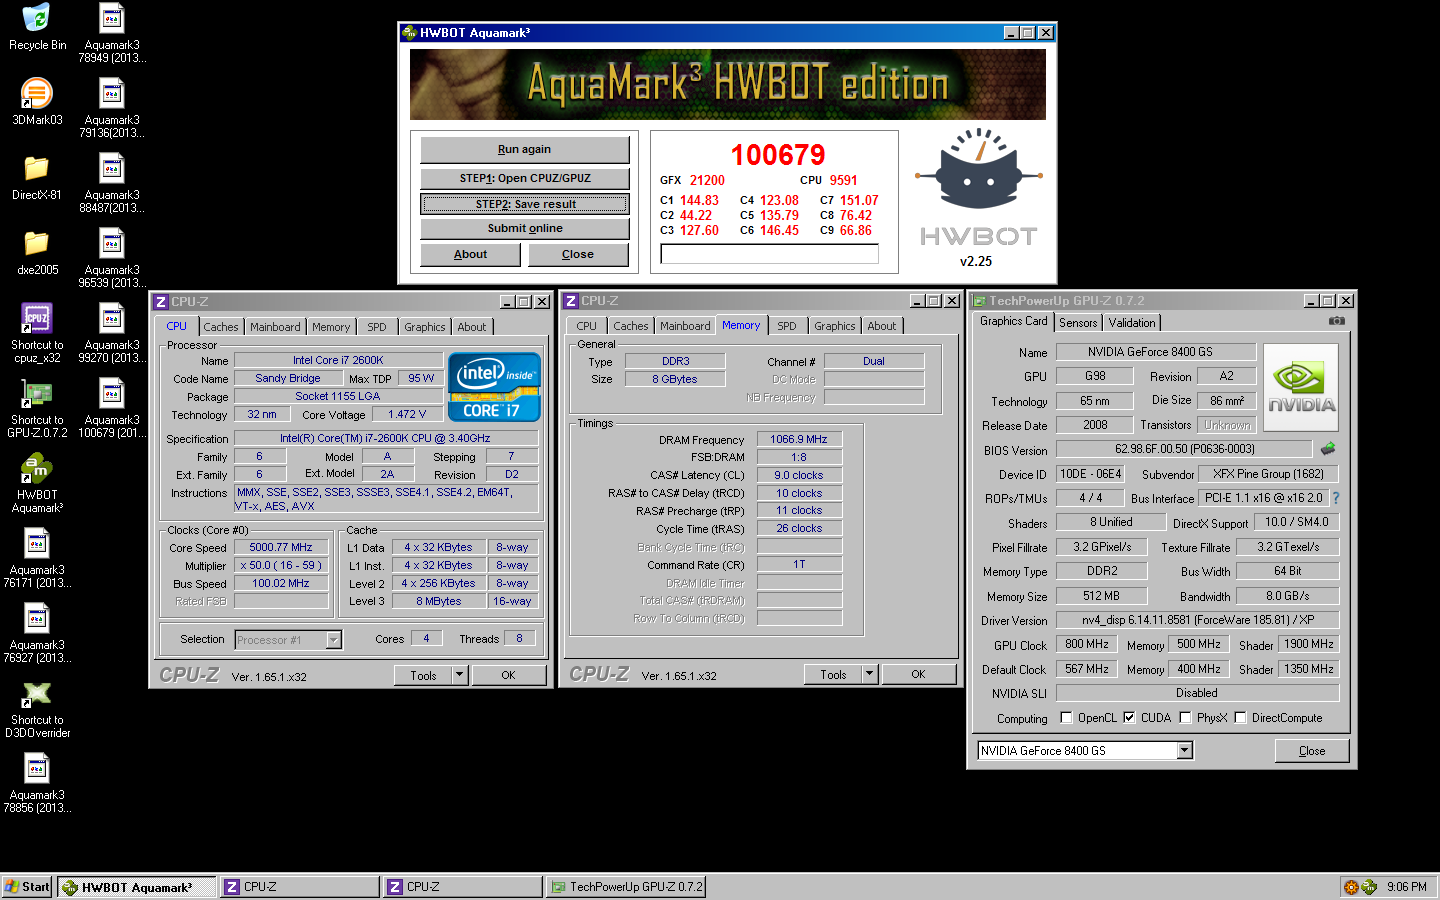Click the Run again button
This screenshot has width=1440, height=900.
pos(525,150)
